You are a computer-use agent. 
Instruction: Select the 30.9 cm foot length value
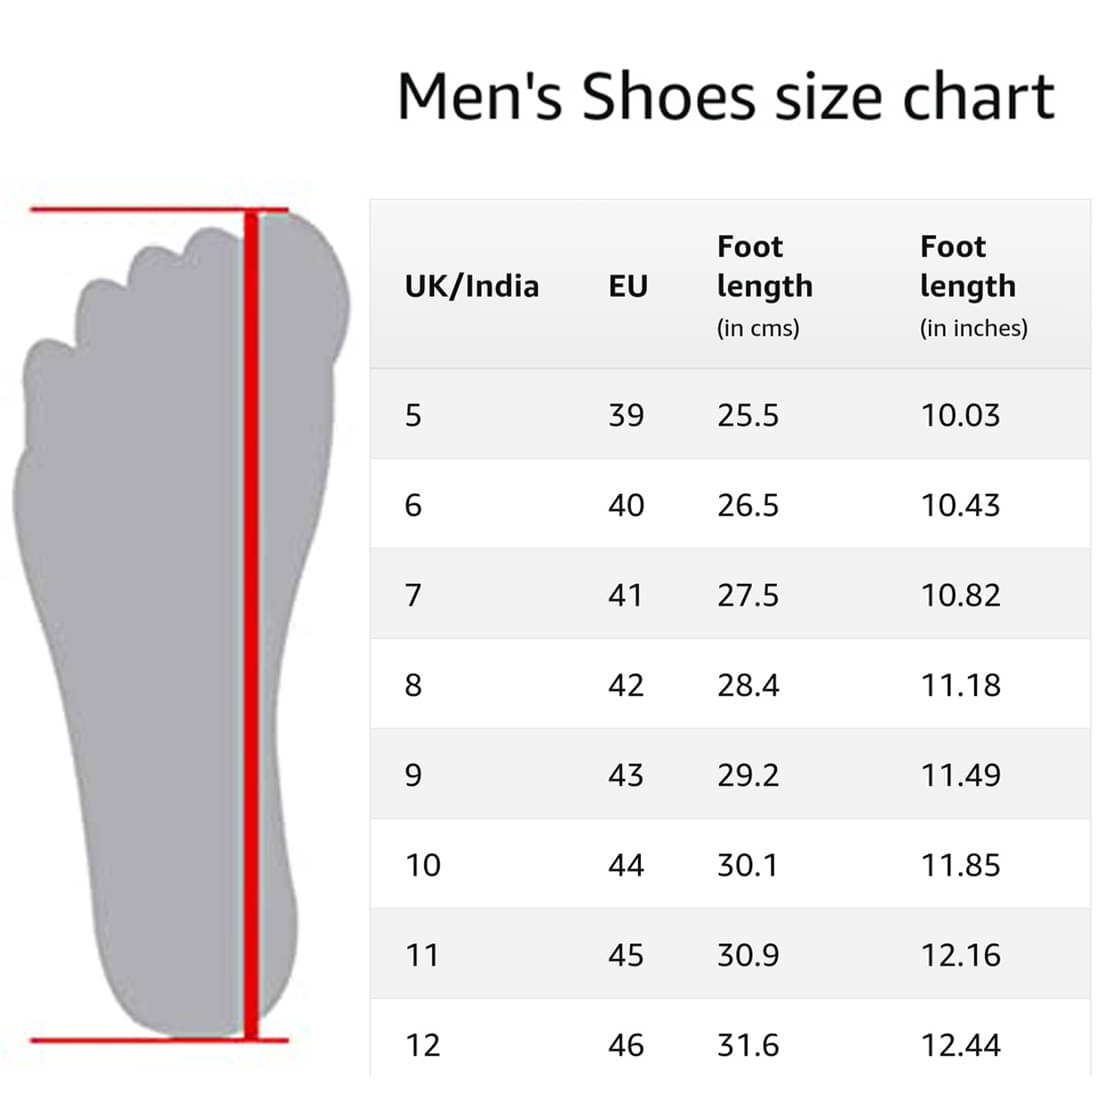pyautogui.click(x=748, y=955)
